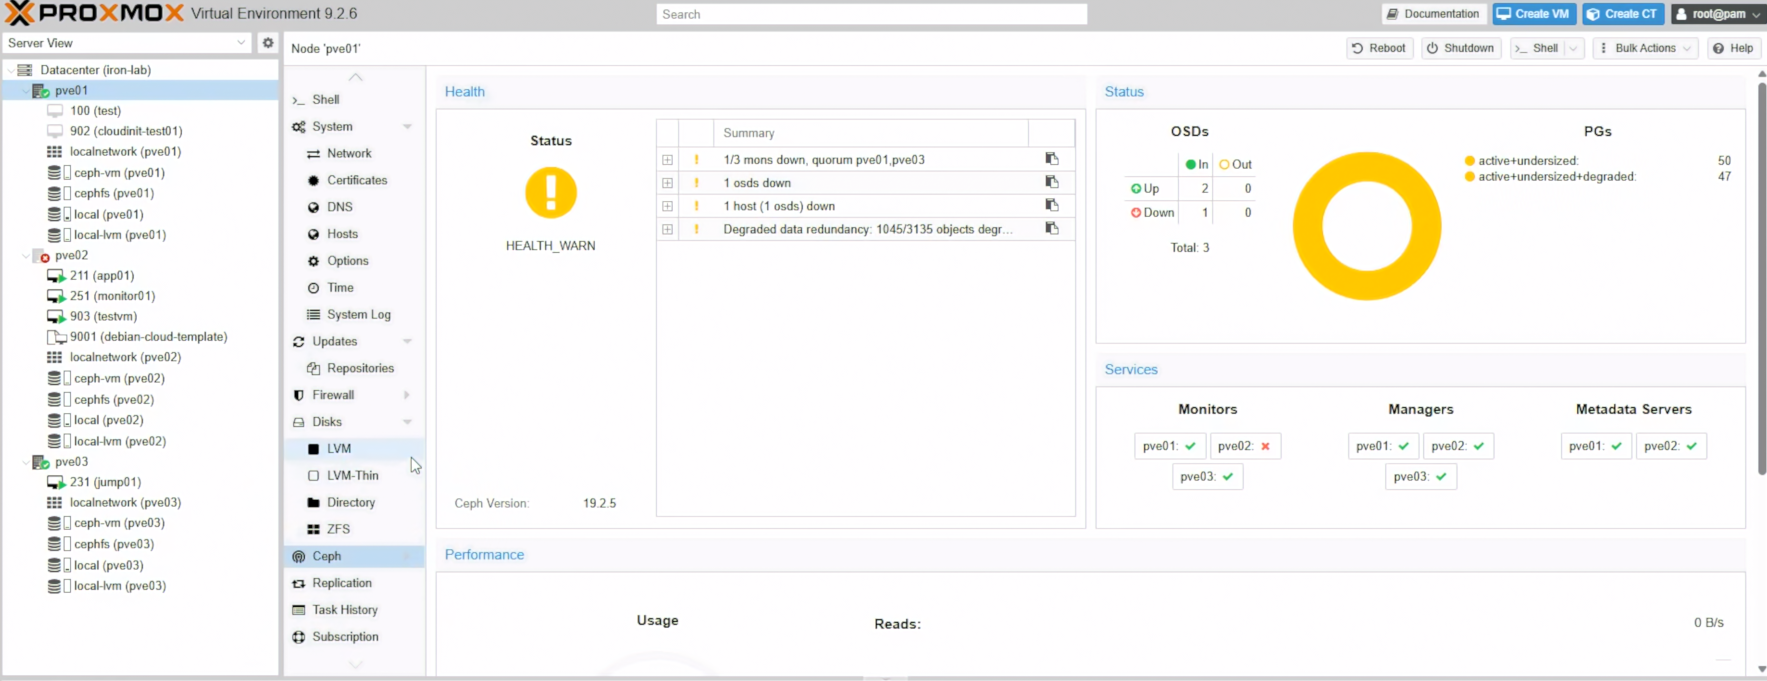The width and height of the screenshot is (1767, 681).
Task: Expand the '1 osds down' warning row
Action: tap(667, 182)
